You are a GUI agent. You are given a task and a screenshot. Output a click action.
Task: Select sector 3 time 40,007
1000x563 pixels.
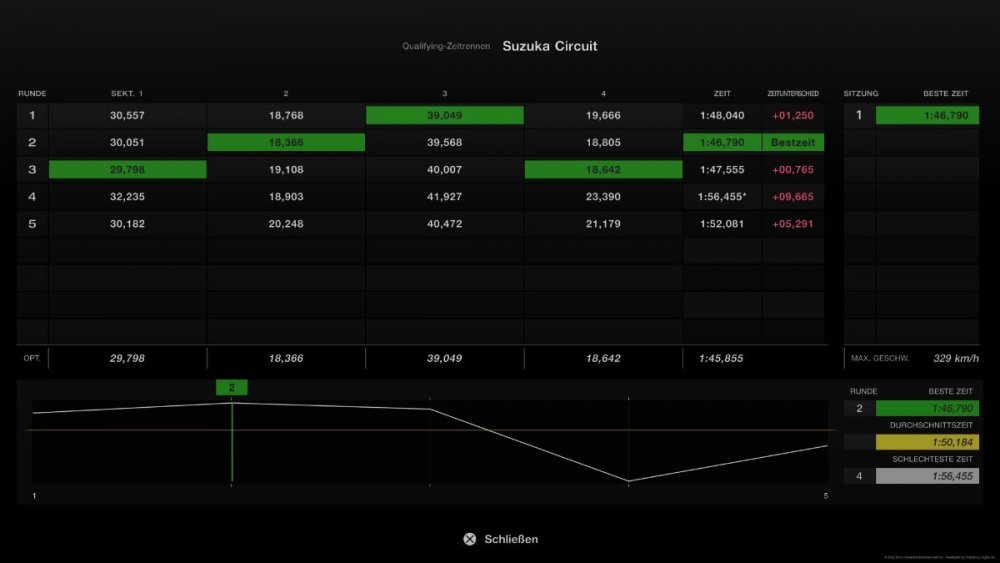tap(445, 170)
